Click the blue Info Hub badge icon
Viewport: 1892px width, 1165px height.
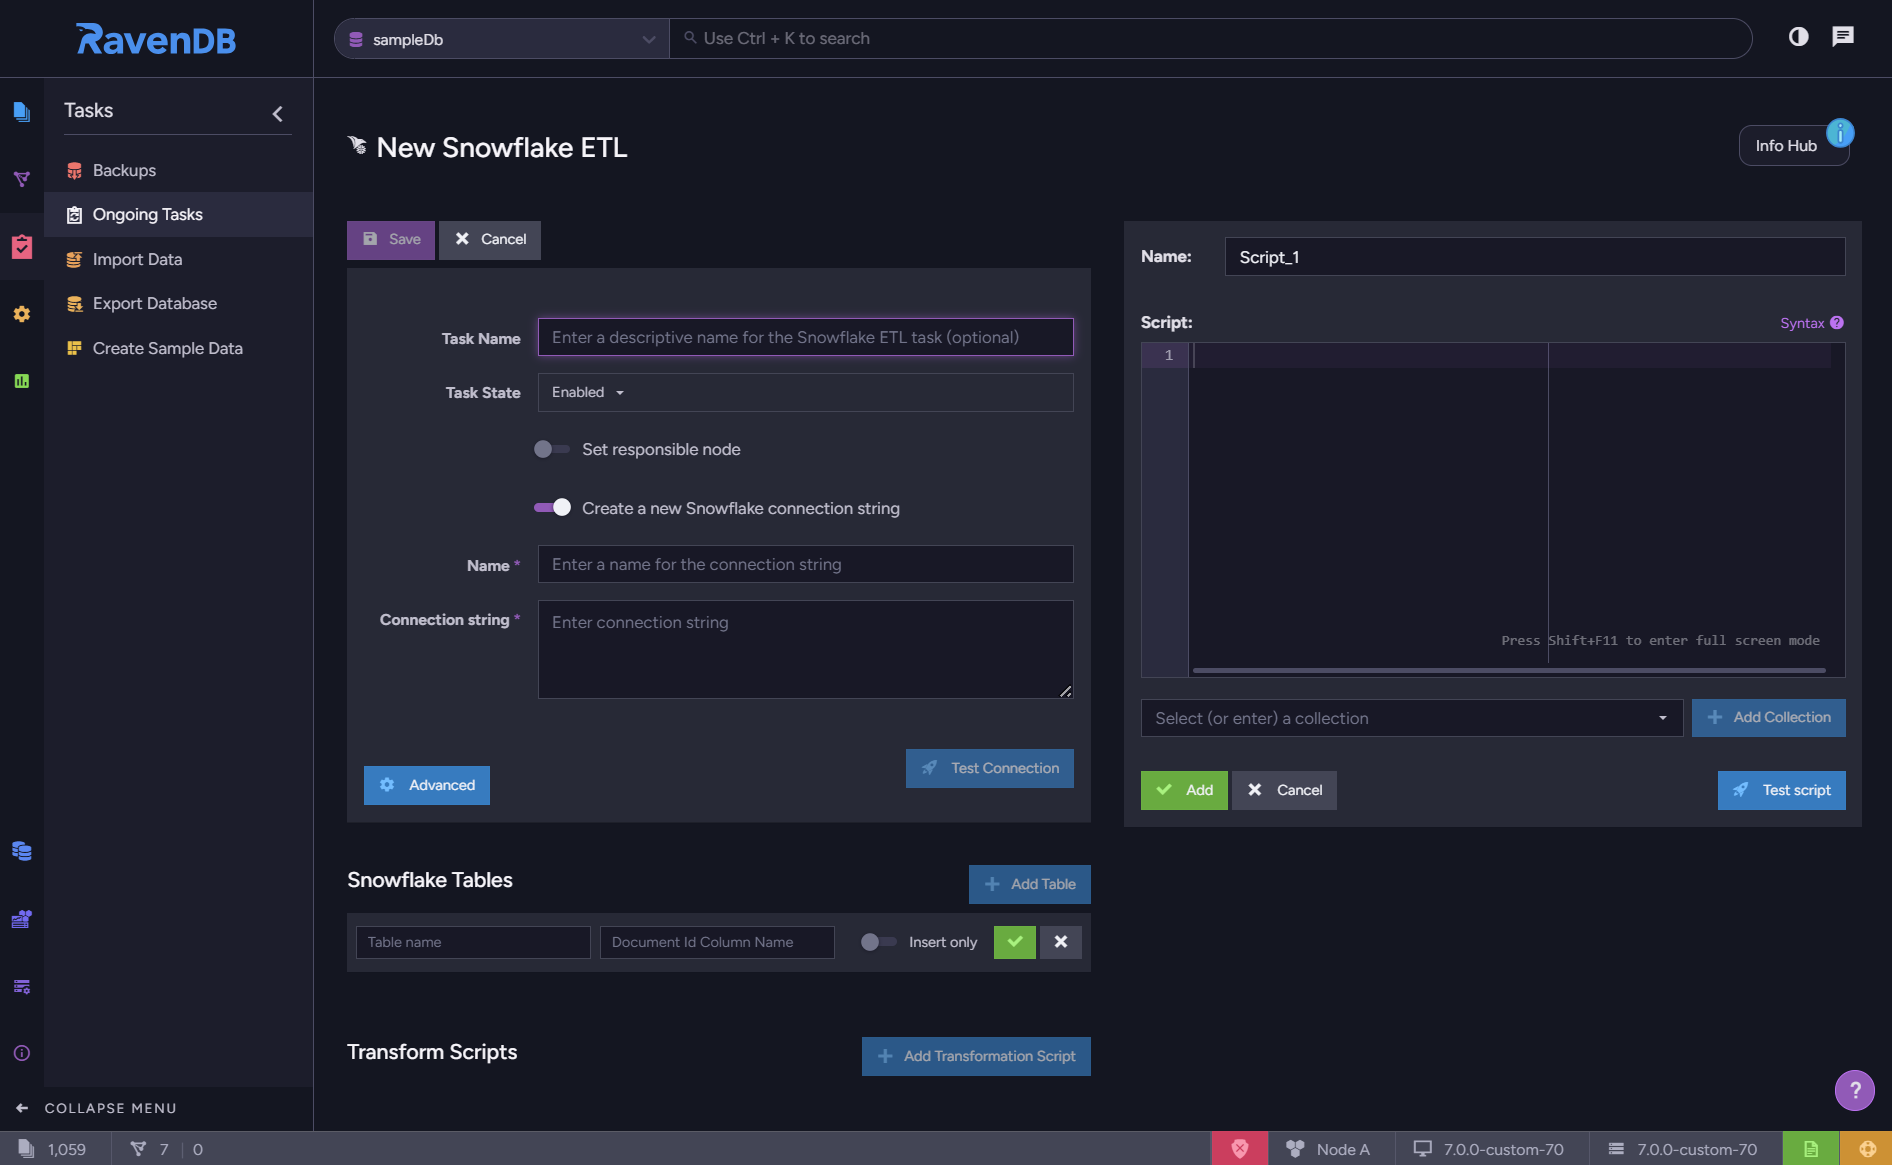click(1840, 132)
